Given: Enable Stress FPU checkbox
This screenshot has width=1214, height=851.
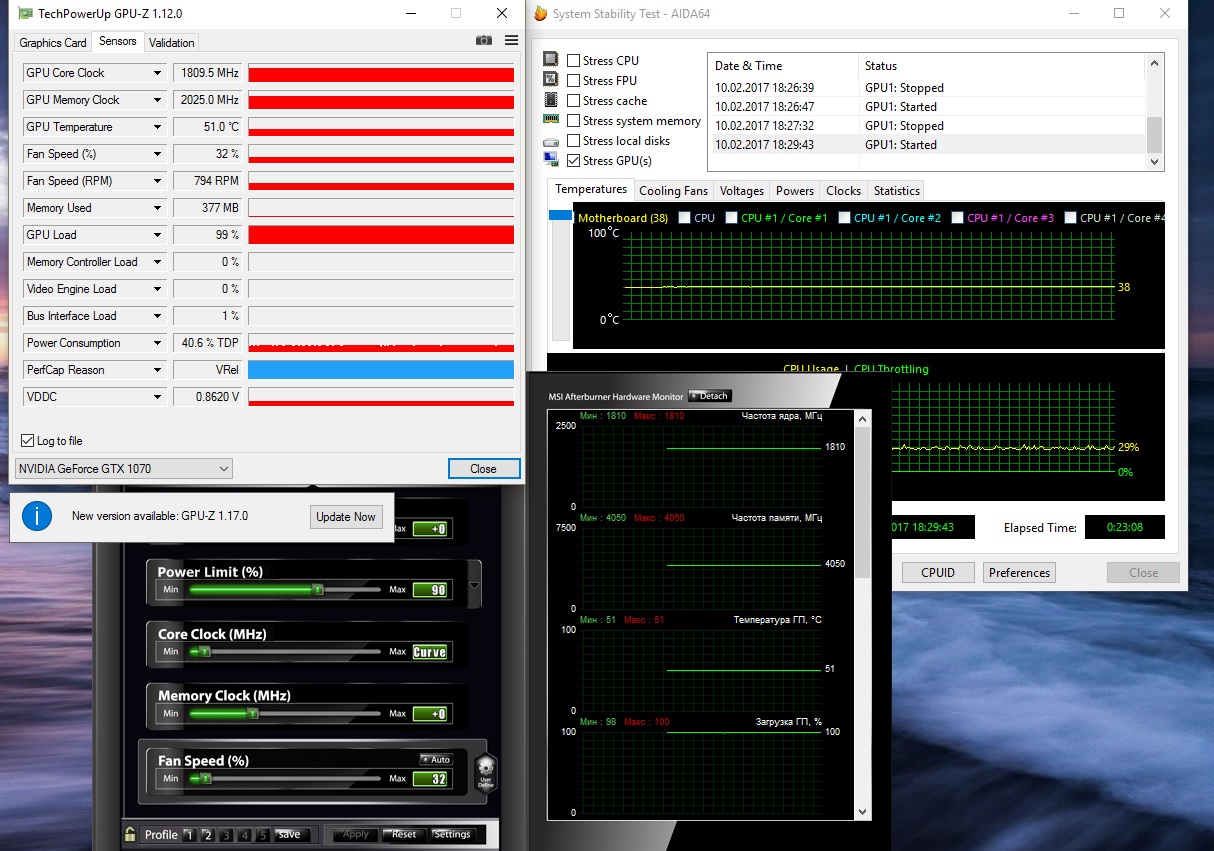Looking at the screenshot, I should (574, 80).
